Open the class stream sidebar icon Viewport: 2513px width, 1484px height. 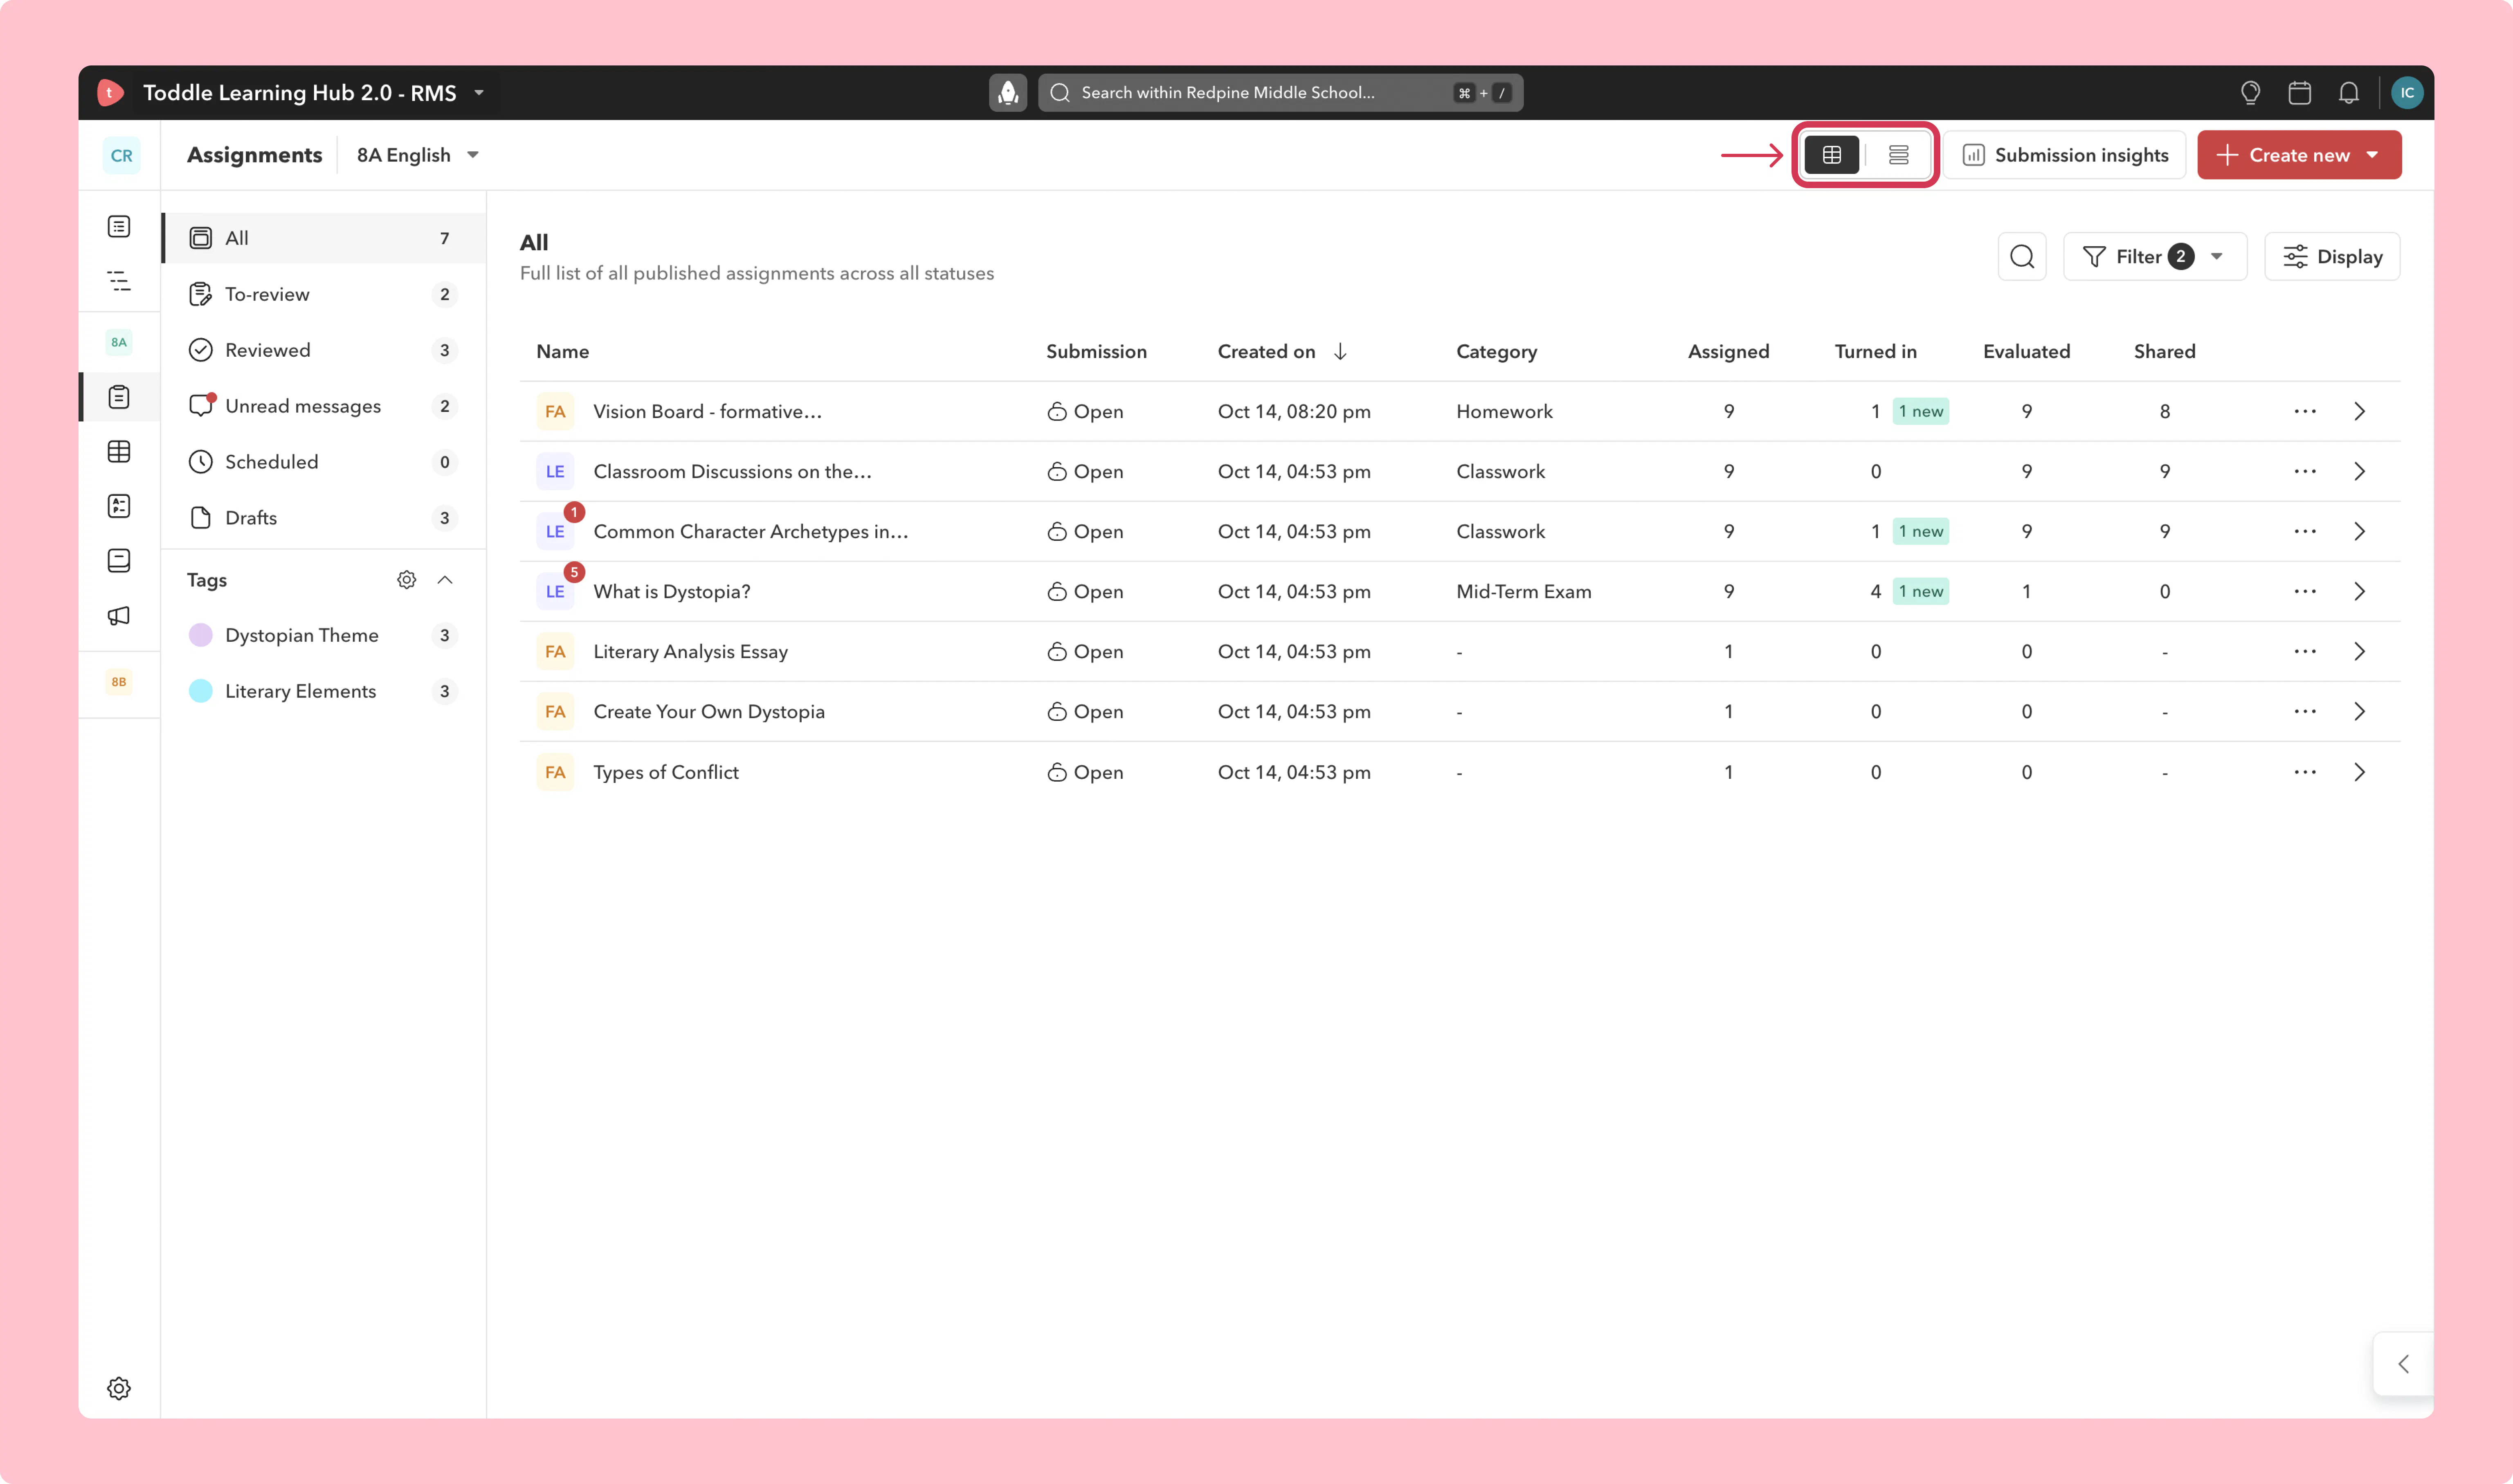coord(119,227)
